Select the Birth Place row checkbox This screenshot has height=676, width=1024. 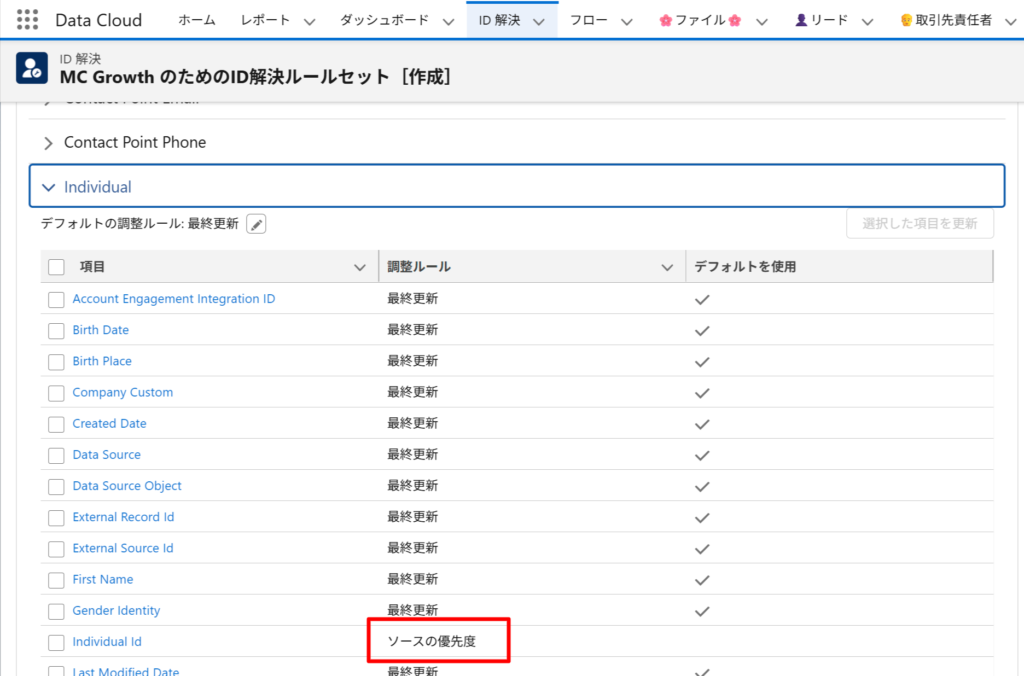(x=56, y=362)
